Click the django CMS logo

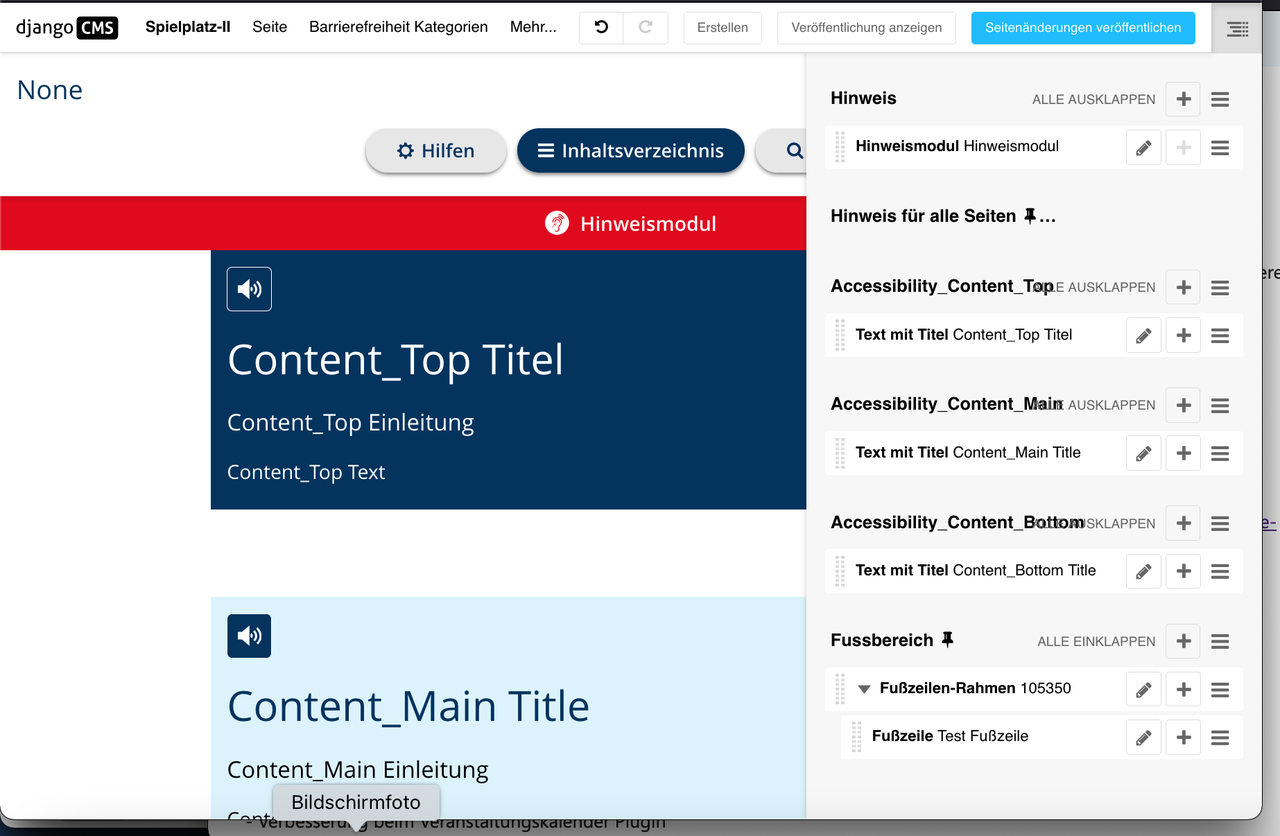(x=66, y=27)
